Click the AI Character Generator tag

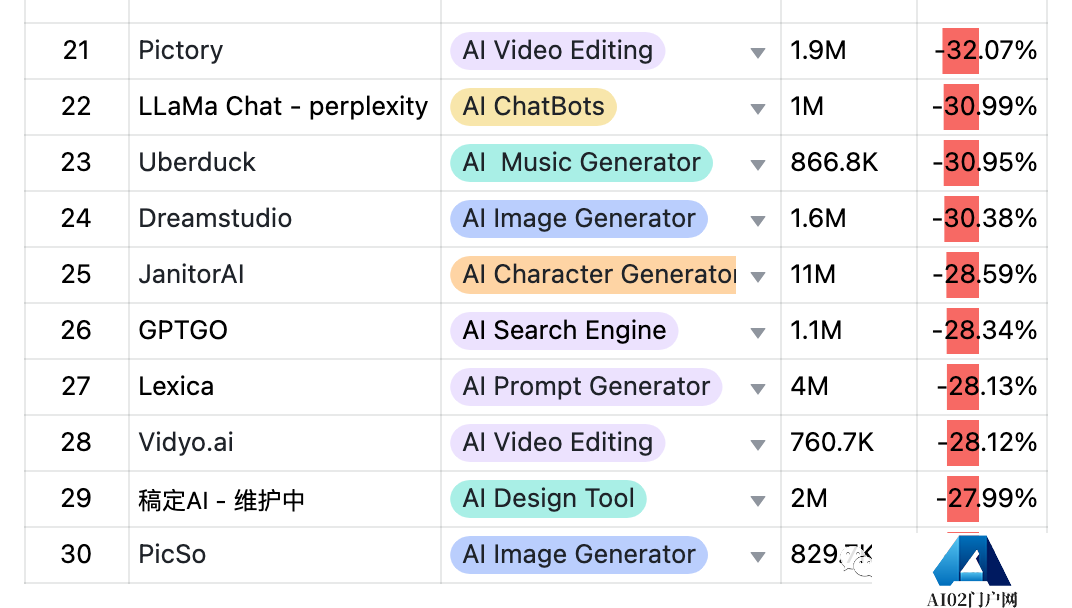[593, 275]
